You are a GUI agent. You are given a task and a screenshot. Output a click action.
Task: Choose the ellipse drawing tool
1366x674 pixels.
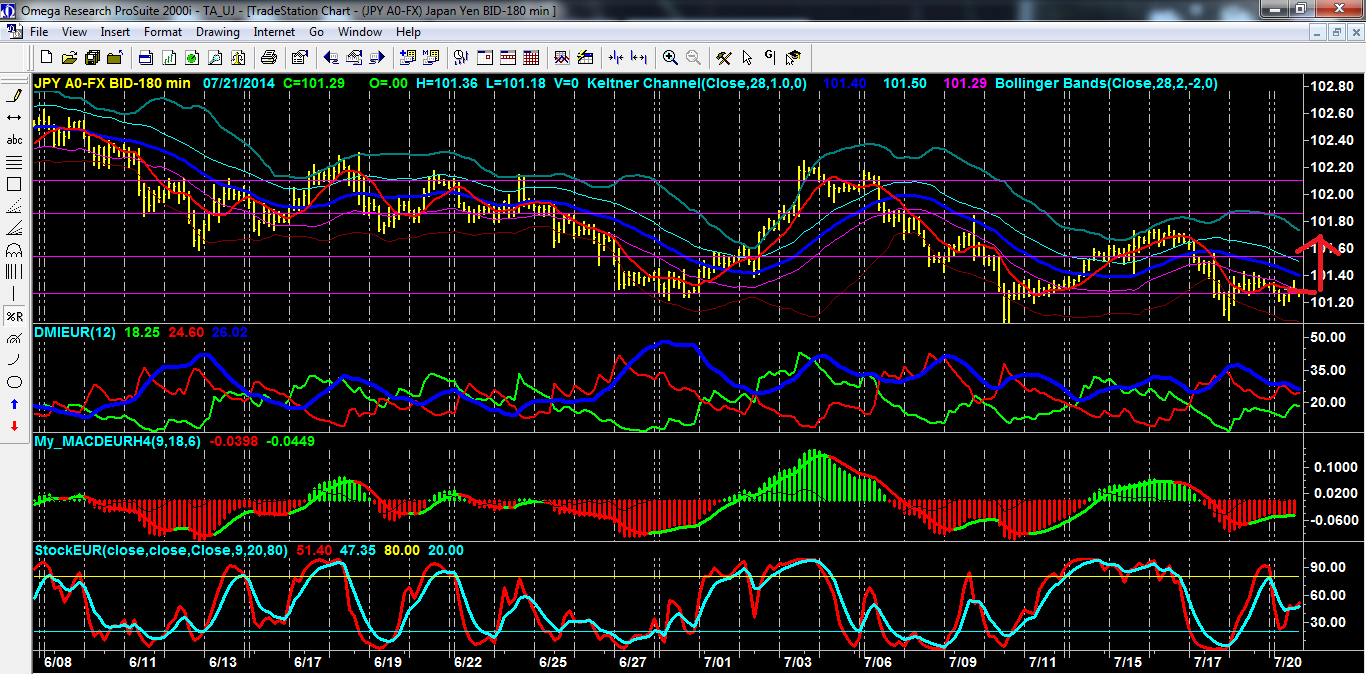click(14, 382)
